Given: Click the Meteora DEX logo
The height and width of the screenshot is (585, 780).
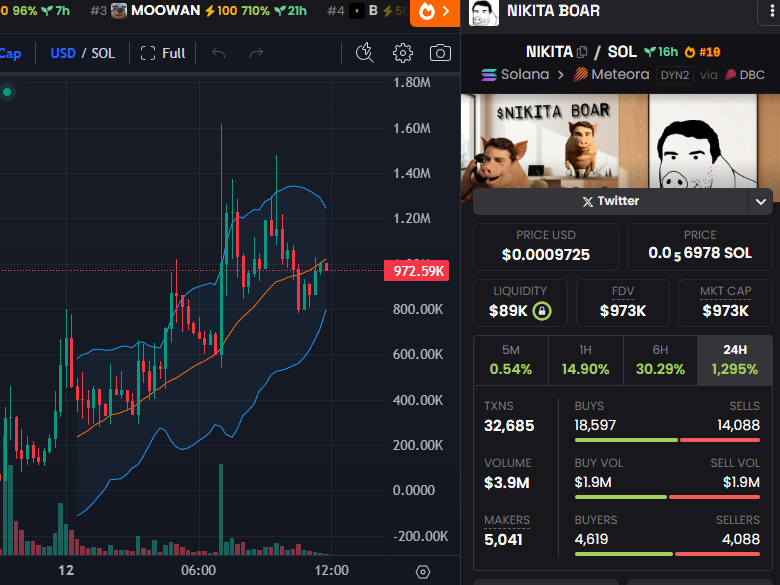Looking at the screenshot, I should tap(580, 75).
